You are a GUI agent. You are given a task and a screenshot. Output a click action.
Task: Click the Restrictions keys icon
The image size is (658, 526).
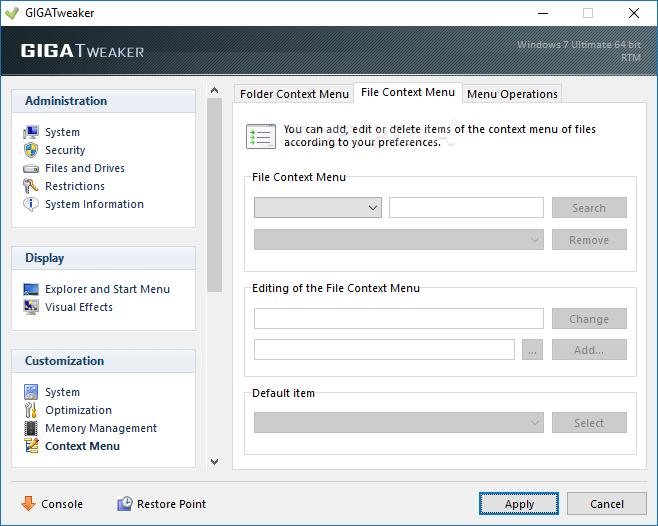point(31,186)
